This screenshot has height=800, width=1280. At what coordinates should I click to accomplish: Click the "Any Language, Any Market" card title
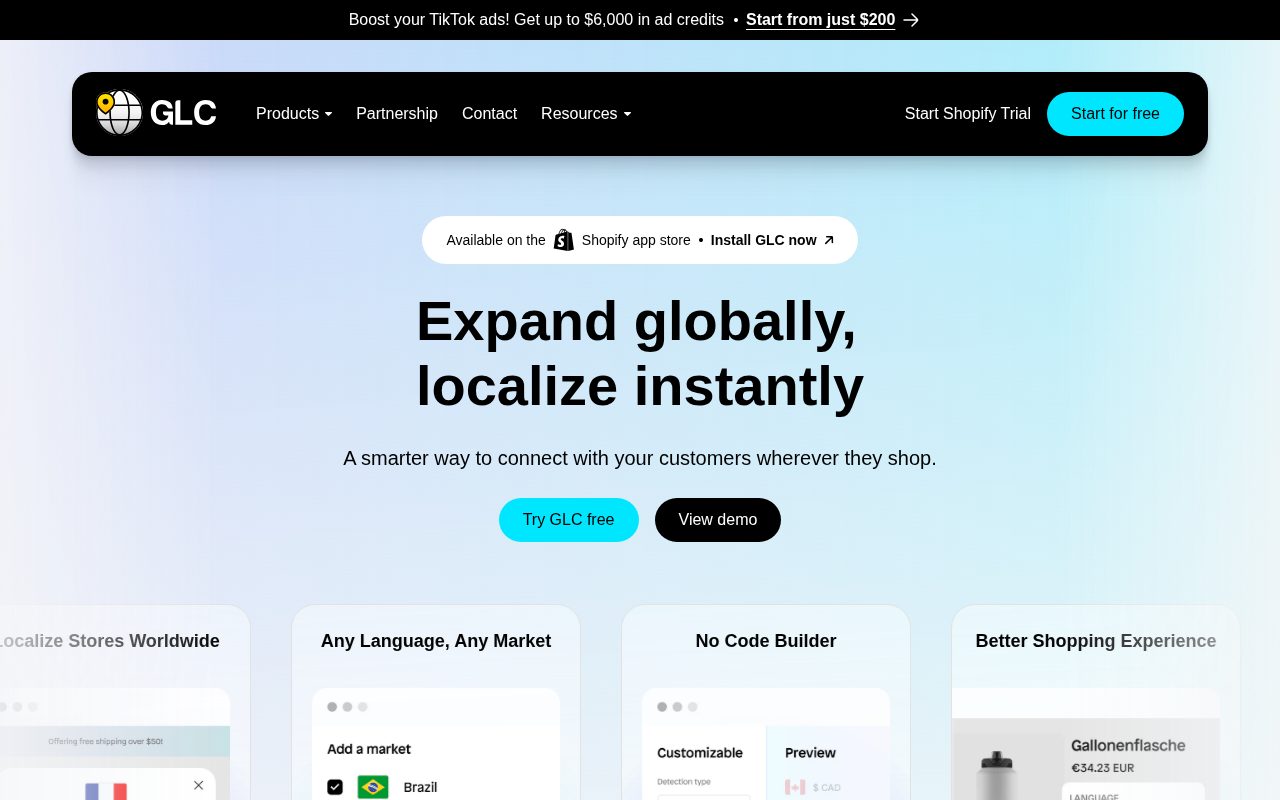(436, 641)
